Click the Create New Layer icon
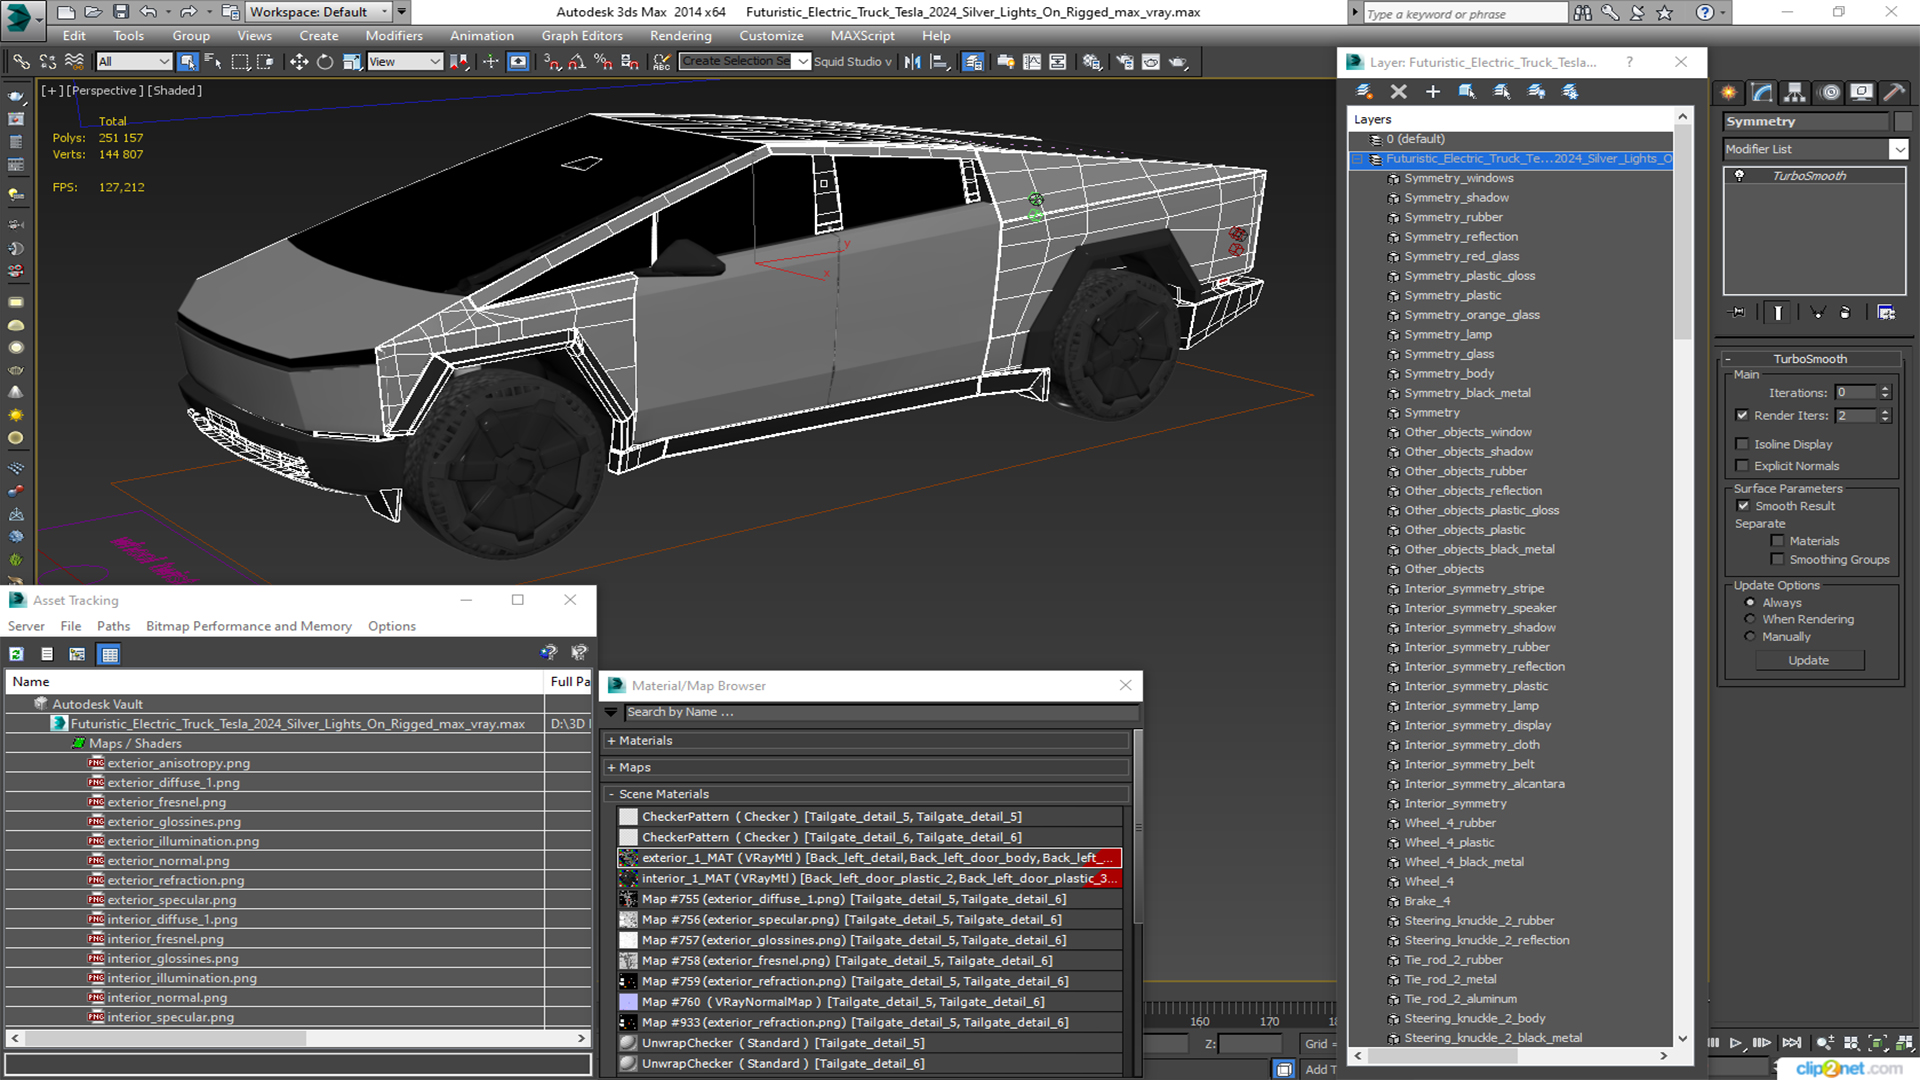Screen dimensions: 1920x1080 click(x=1364, y=91)
